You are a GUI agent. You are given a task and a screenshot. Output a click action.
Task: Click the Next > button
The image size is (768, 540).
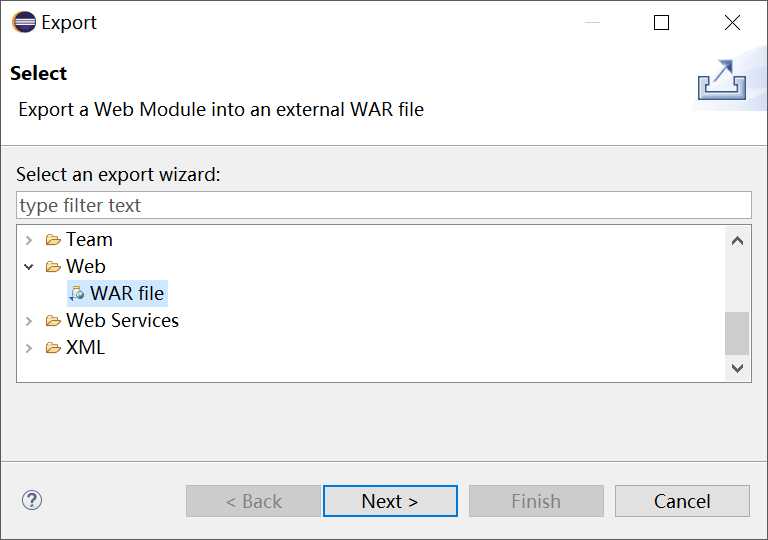(390, 501)
